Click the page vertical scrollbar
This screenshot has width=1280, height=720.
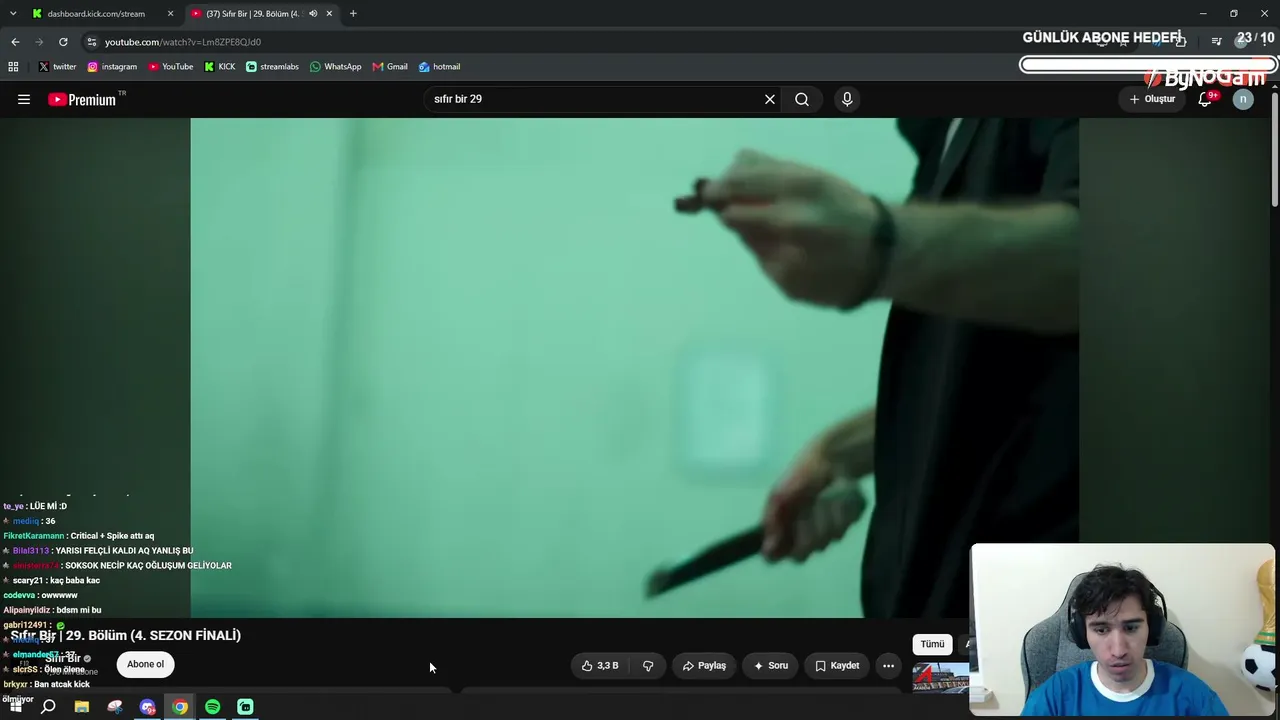click(1274, 150)
